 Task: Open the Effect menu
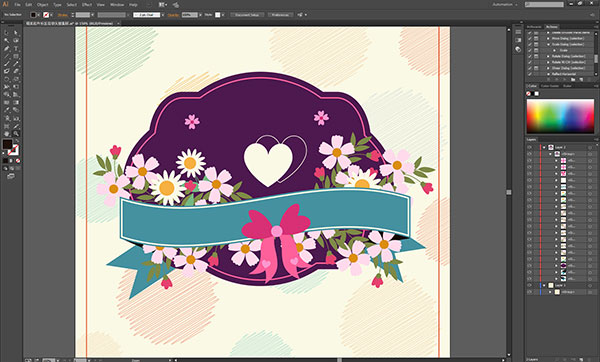point(87,5)
